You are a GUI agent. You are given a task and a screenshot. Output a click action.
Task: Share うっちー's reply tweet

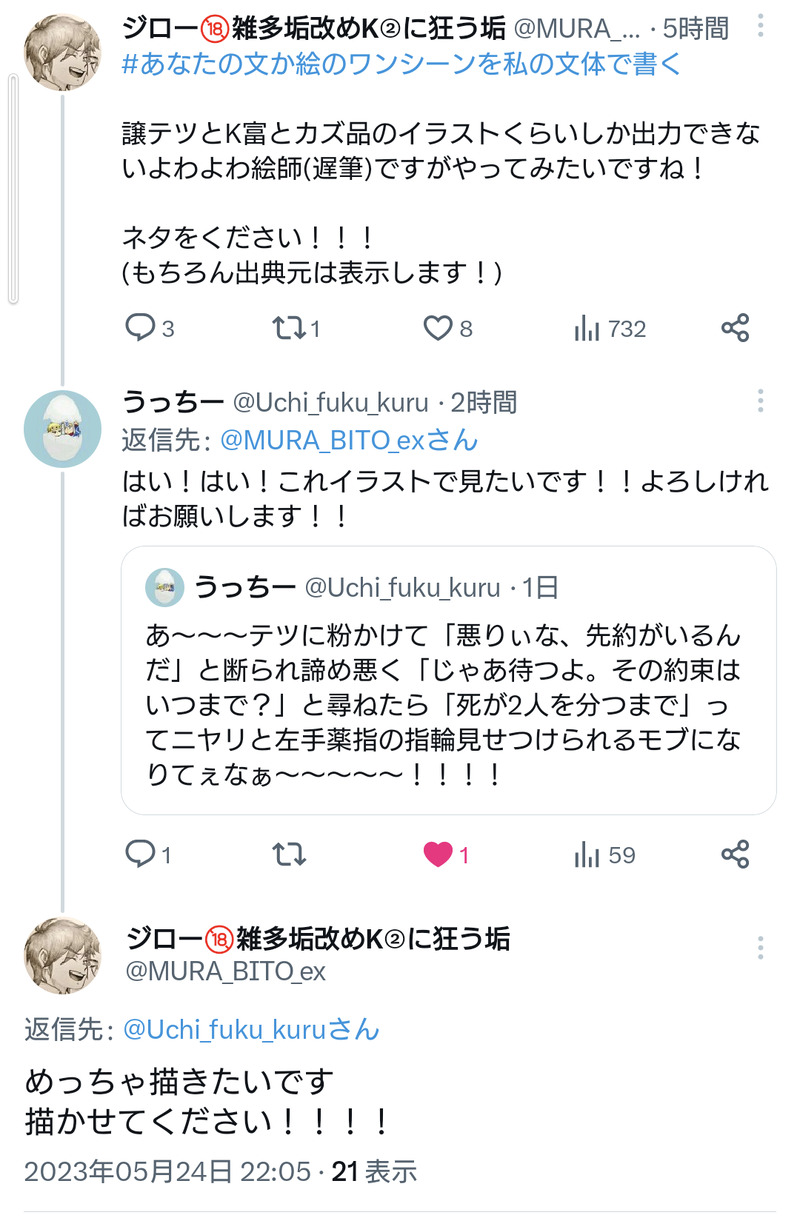(735, 854)
